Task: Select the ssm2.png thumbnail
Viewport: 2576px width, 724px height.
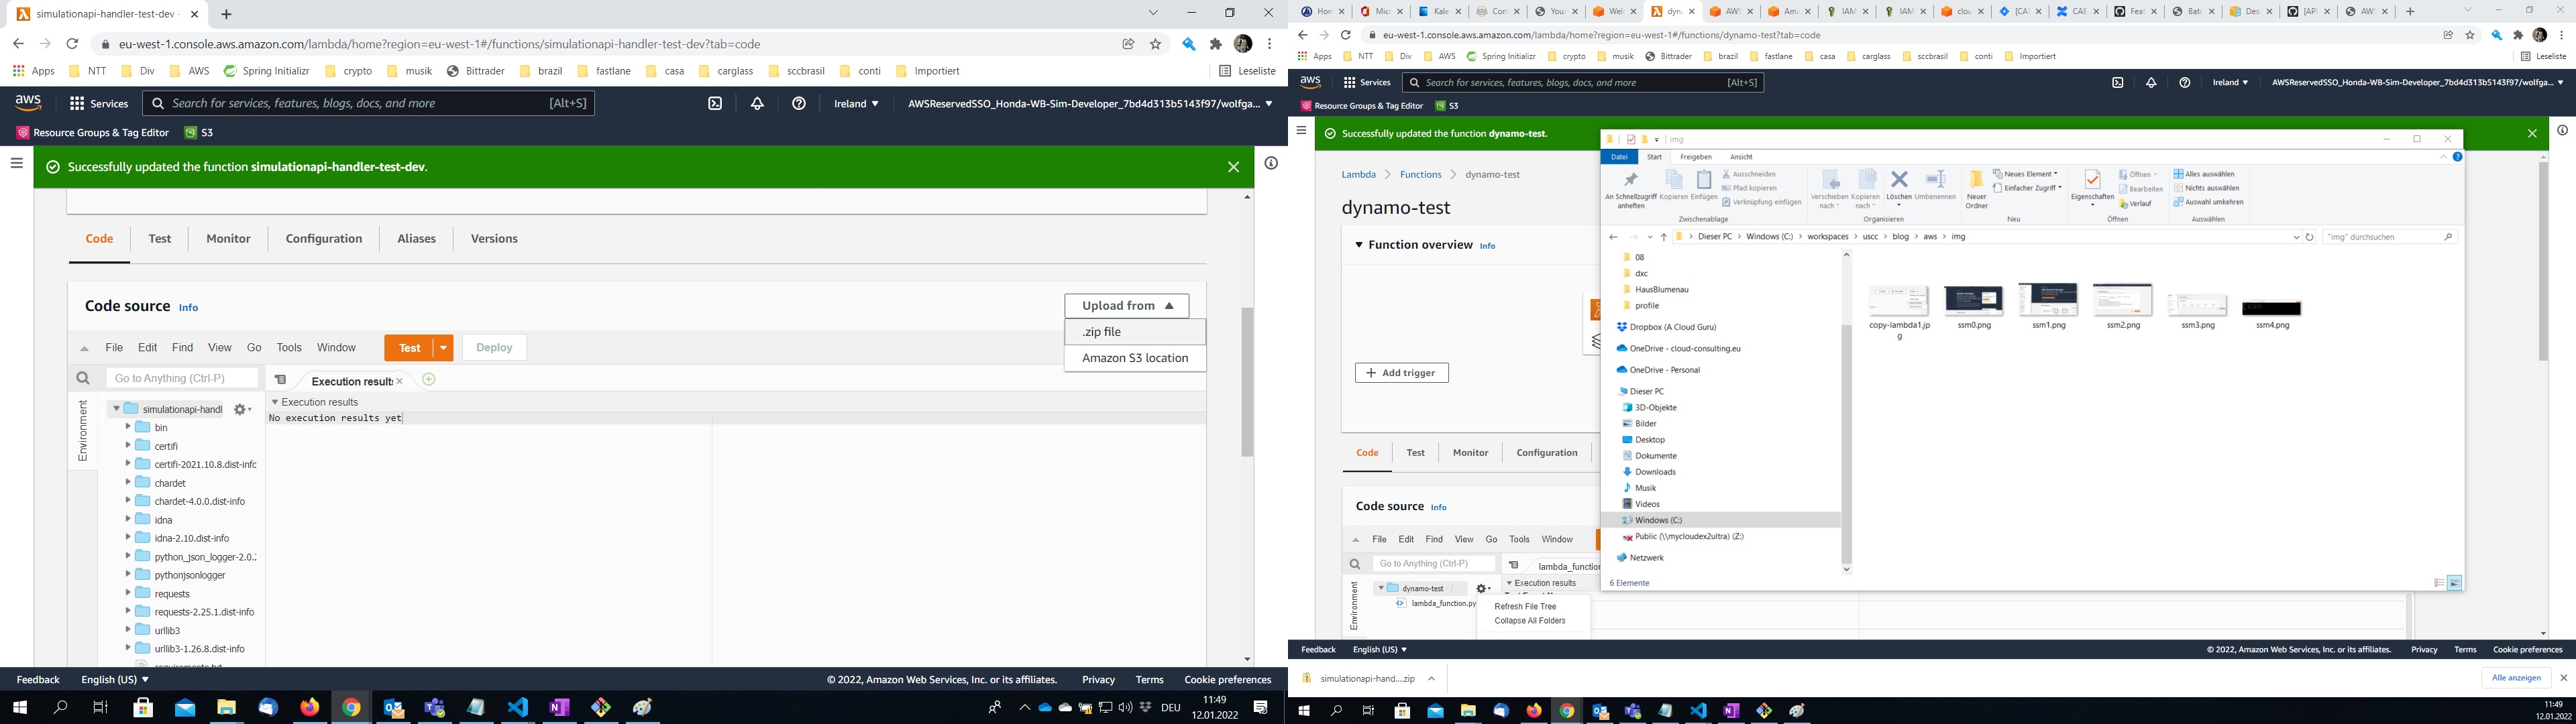Action: coord(2123,306)
